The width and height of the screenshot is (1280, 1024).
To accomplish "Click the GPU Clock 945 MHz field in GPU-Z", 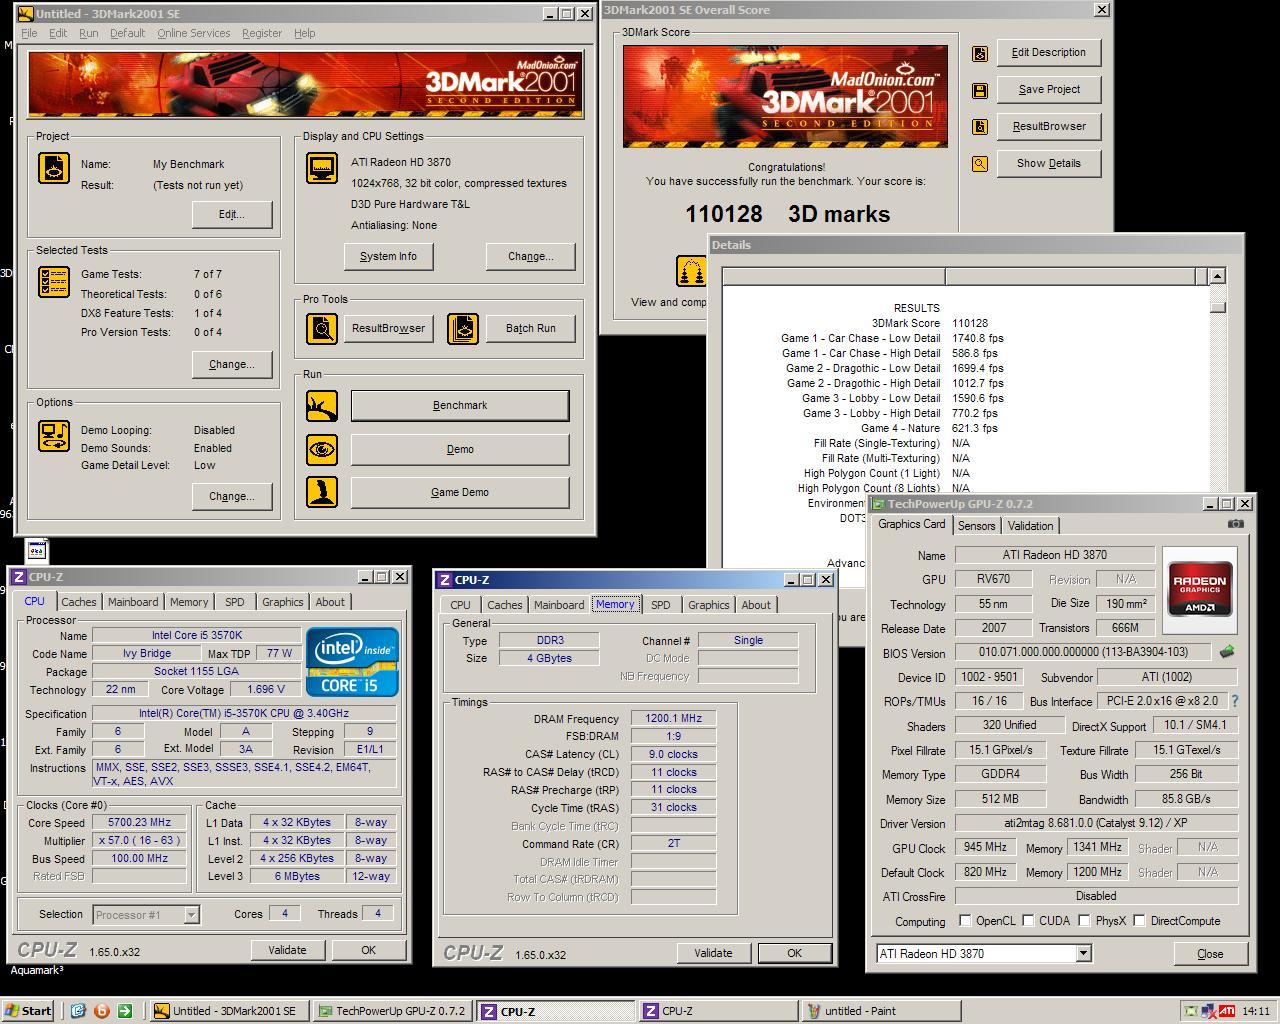I will (x=985, y=847).
